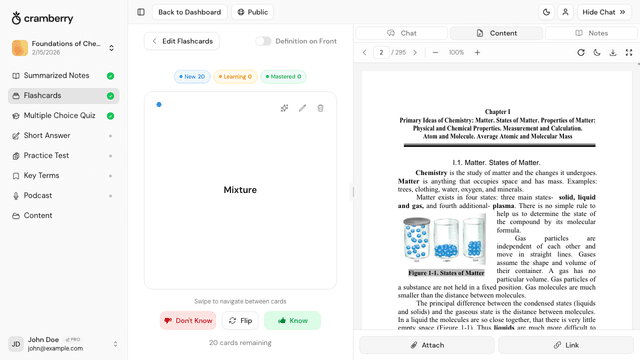Screen dimensions: 640x360
Task: Click Hide Chat button
Action: (x=604, y=12)
